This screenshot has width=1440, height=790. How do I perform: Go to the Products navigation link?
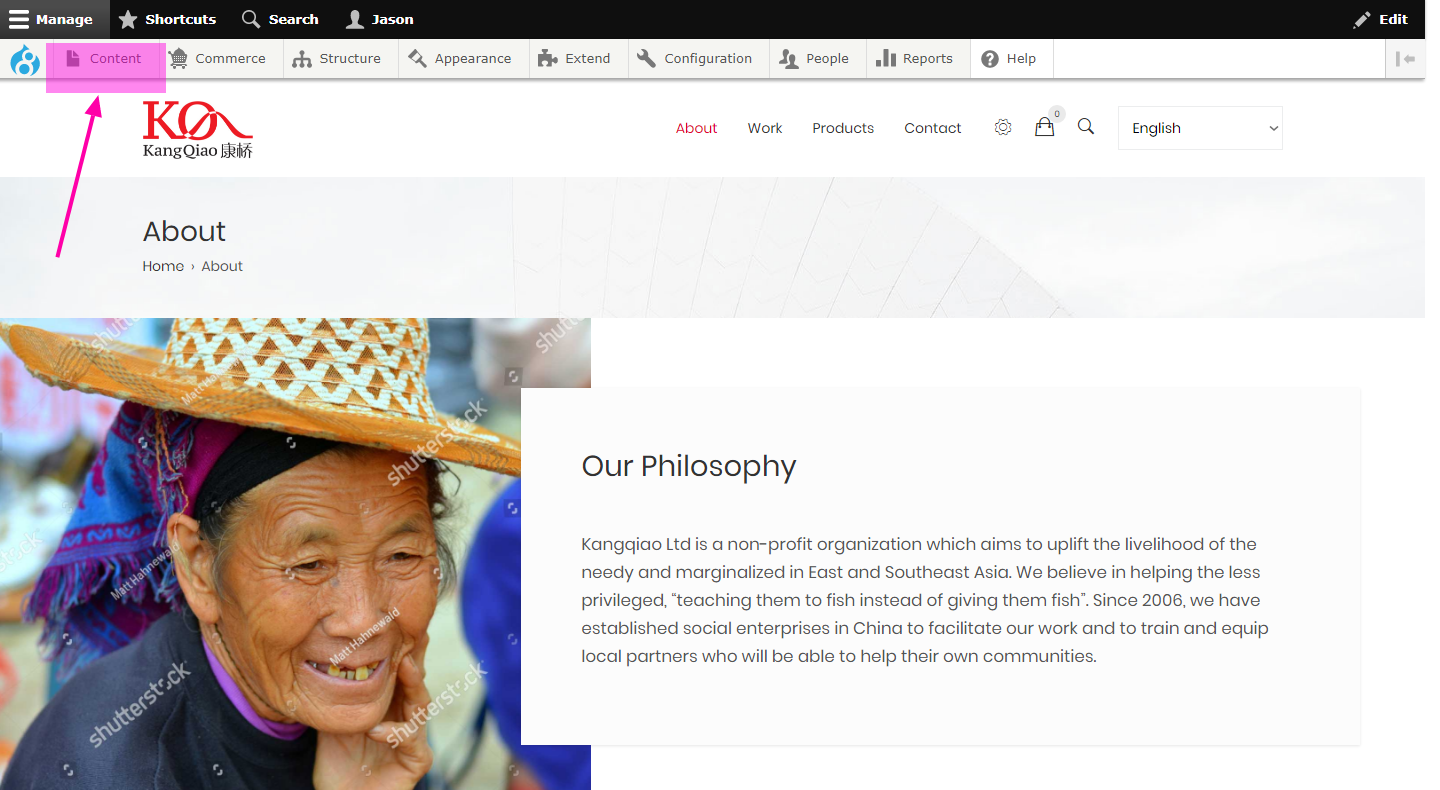point(843,128)
